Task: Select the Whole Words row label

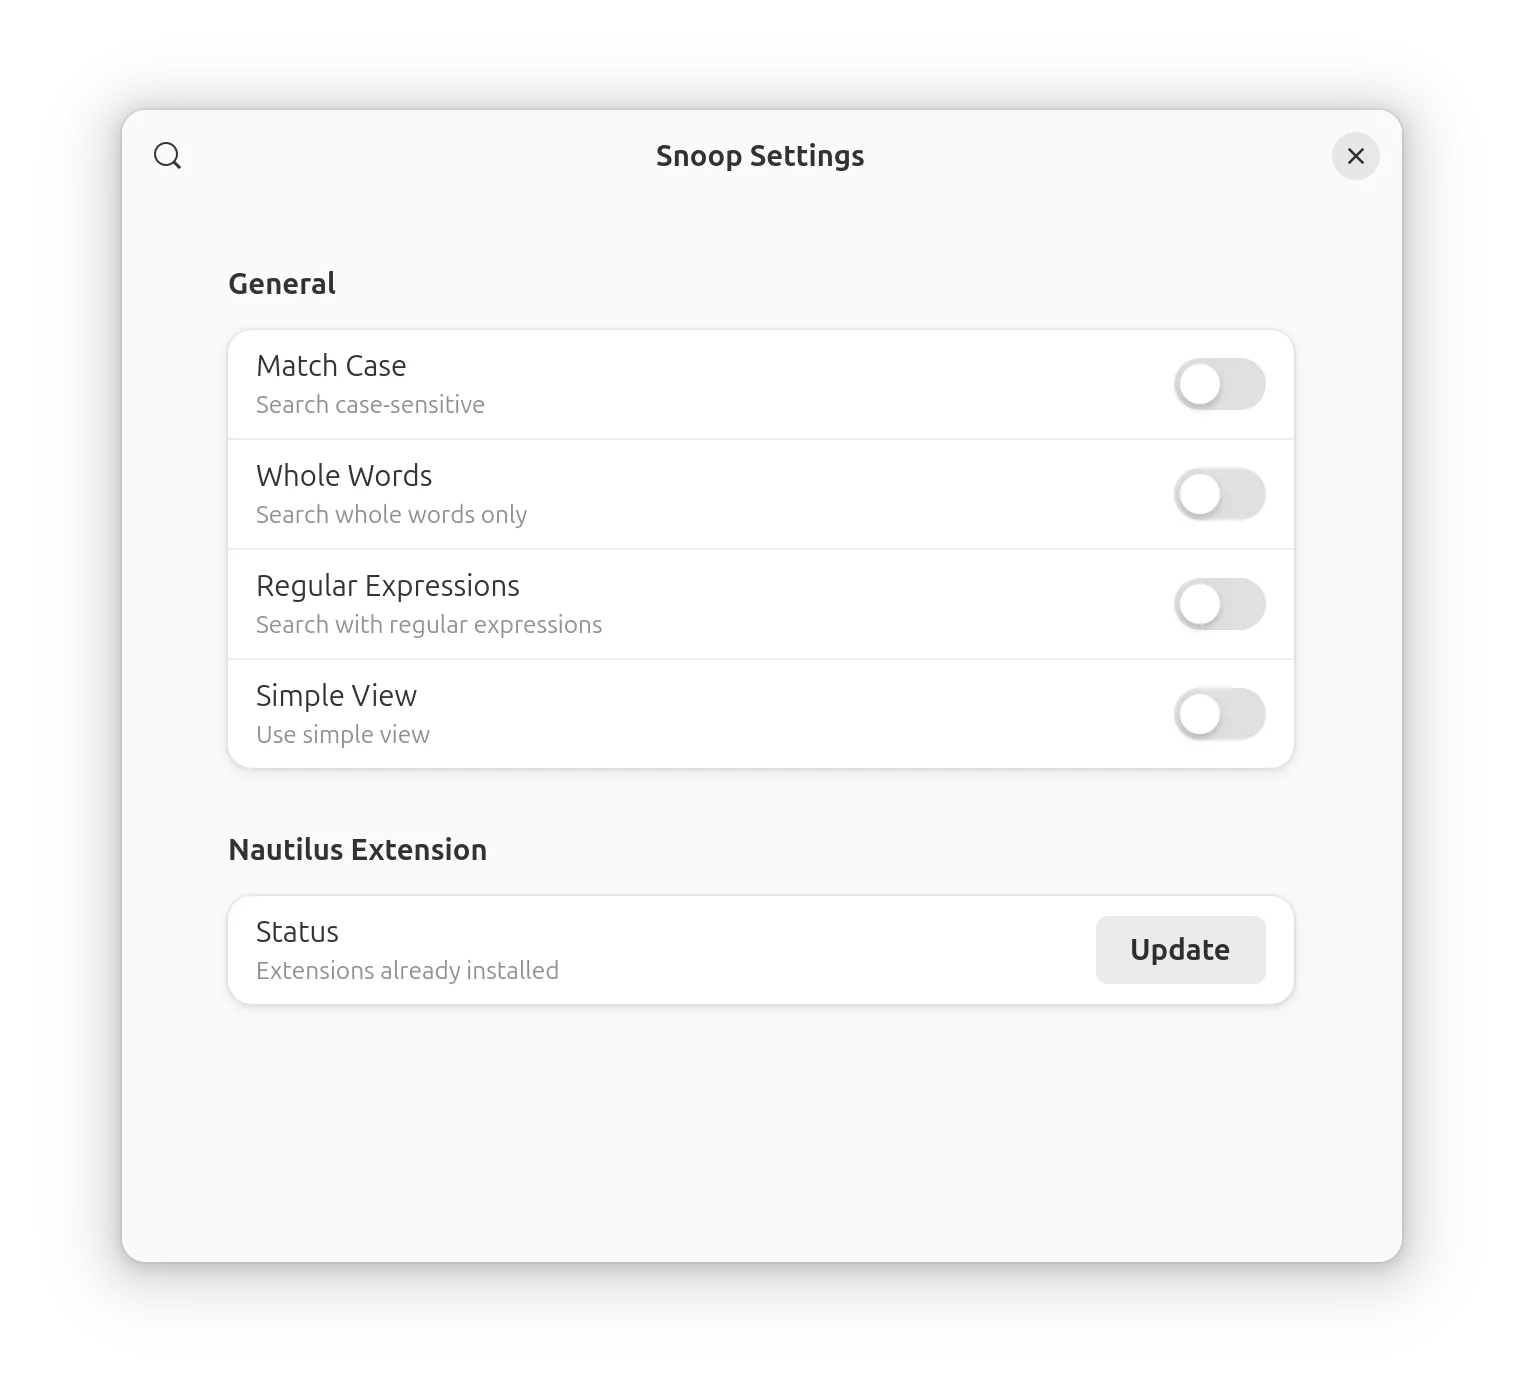Action: click(344, 476)
